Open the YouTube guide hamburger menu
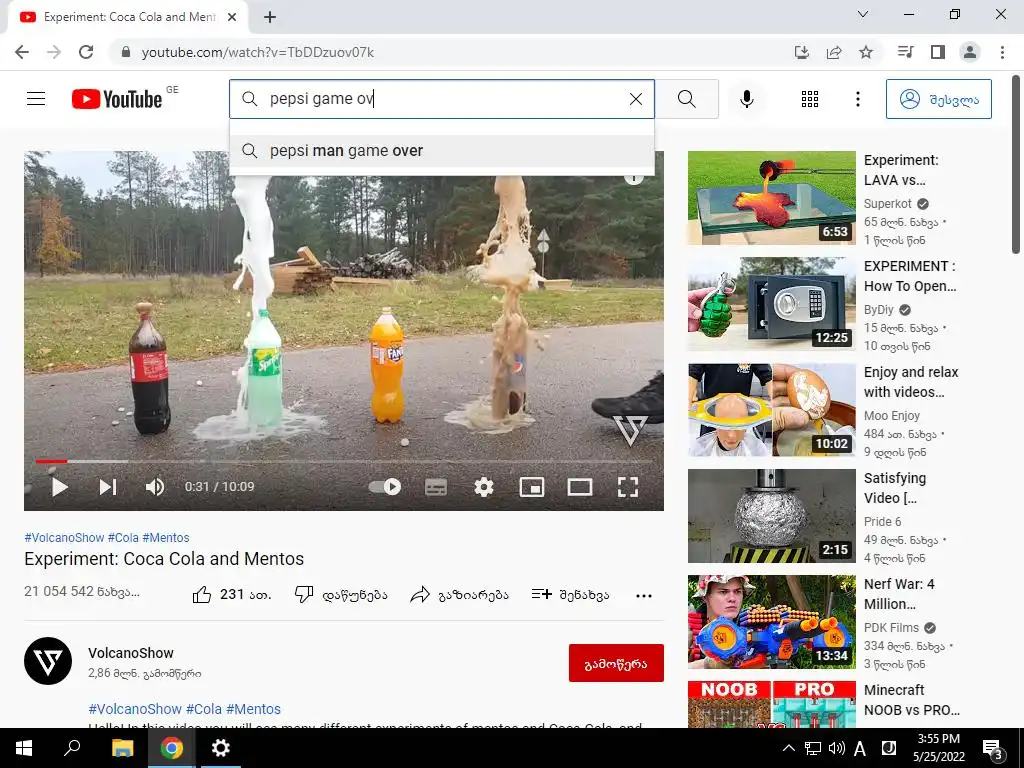This screenshot has width=1024, height=768. (x=36, y=99)
